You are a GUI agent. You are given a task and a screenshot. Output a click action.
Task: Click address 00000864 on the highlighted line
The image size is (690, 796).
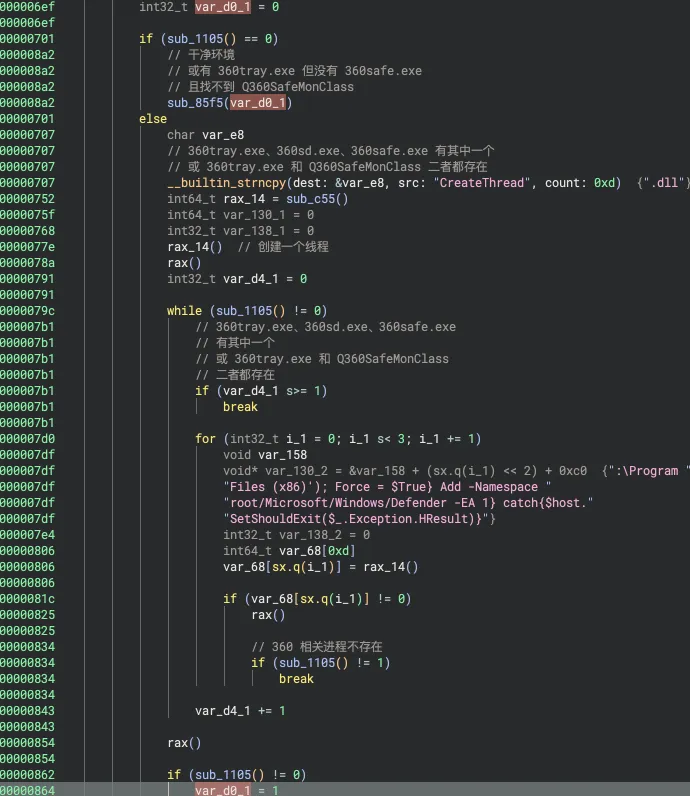[x=27, y=790]
